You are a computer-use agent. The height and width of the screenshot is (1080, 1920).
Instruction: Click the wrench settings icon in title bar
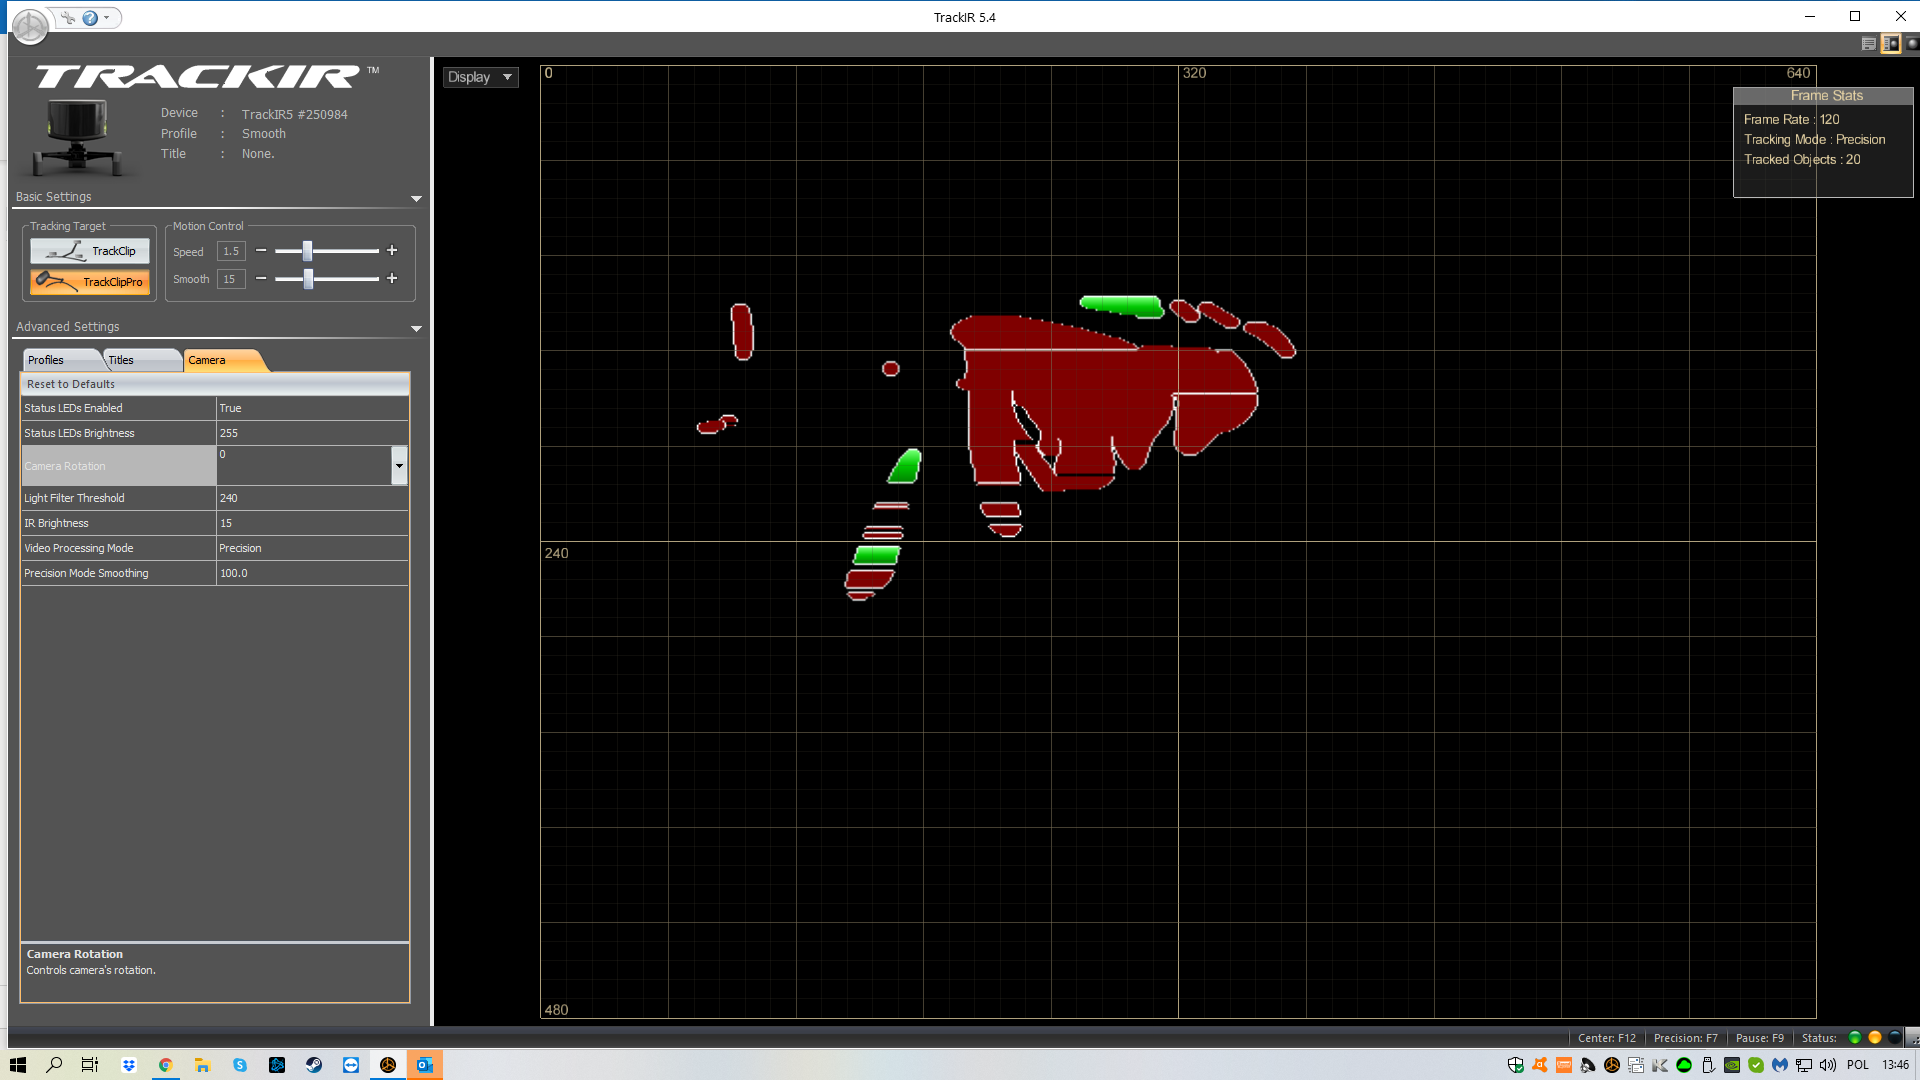tap(68, 17)
